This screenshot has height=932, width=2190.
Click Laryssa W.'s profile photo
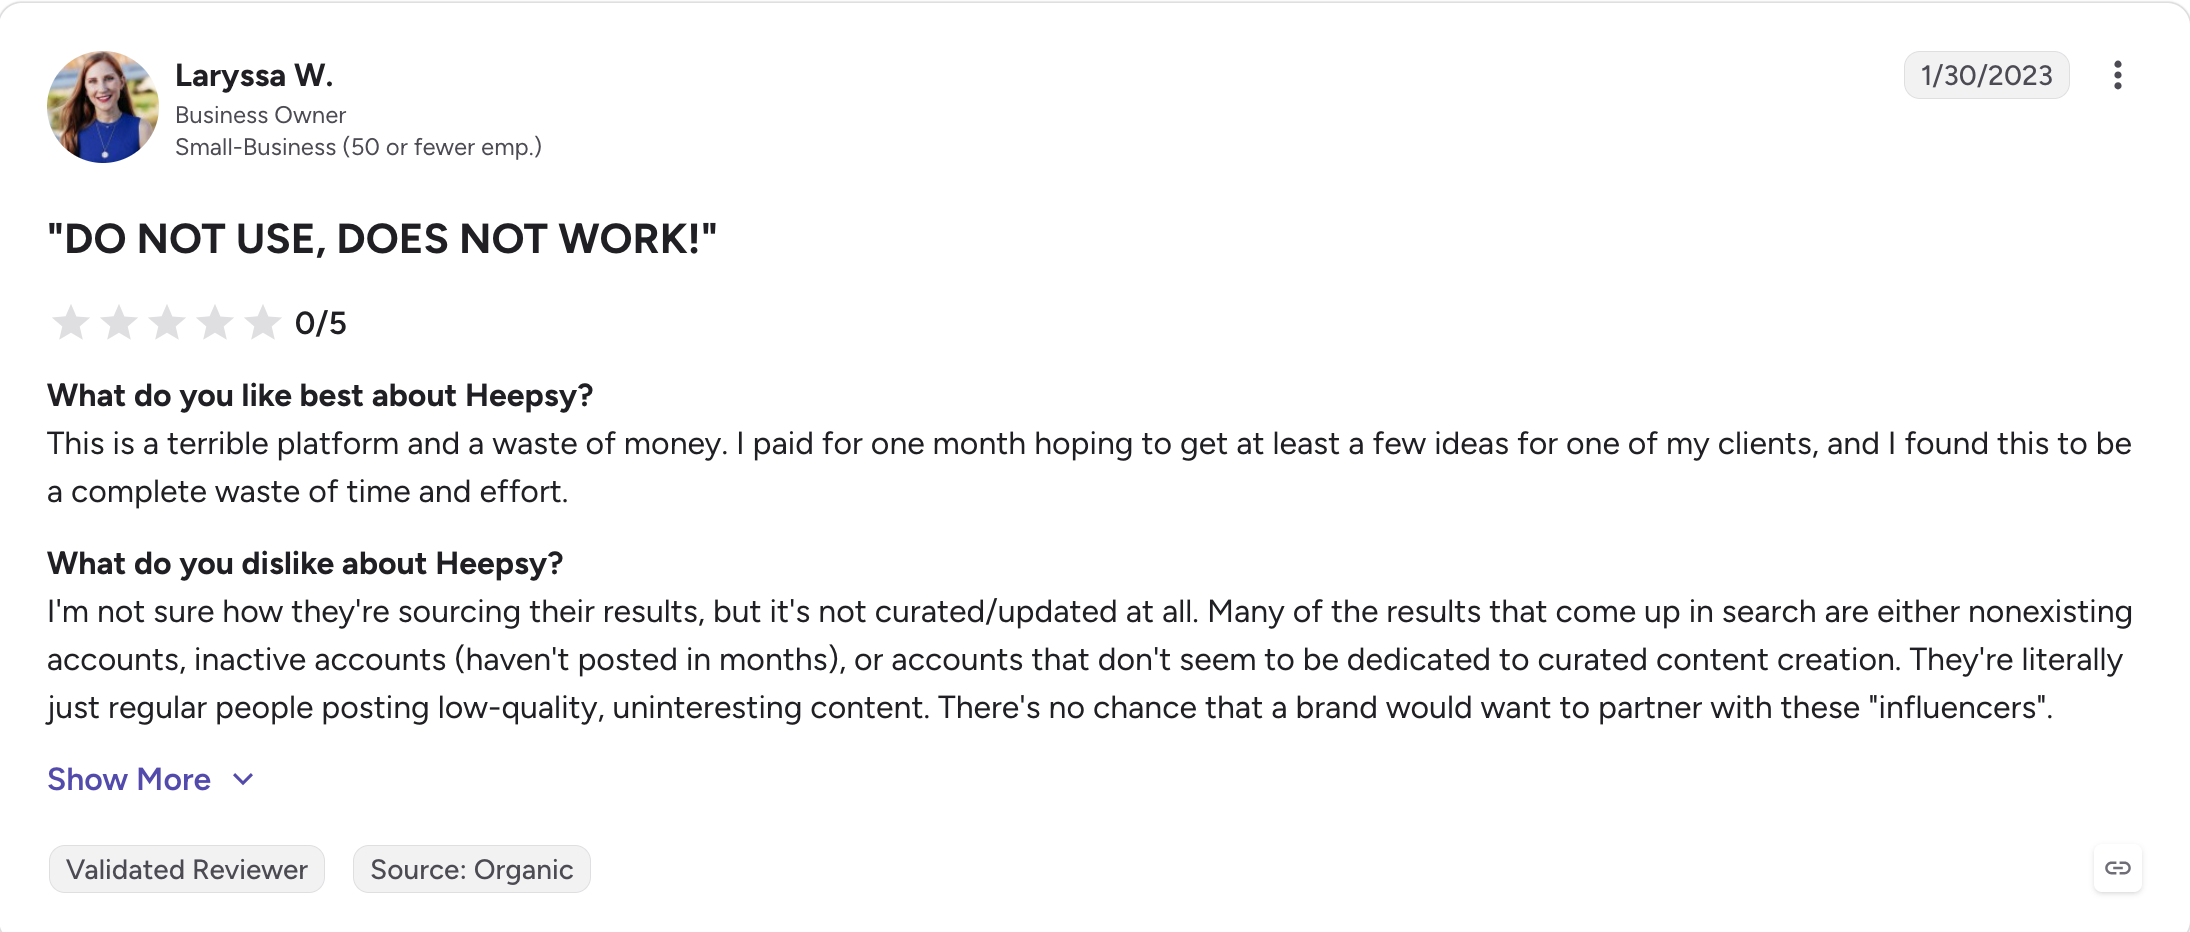pyautogui.click(x=103, y=107)
